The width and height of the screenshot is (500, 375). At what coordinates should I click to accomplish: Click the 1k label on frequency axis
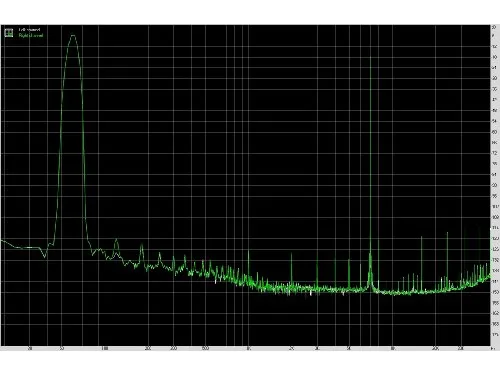pos(249,349)
